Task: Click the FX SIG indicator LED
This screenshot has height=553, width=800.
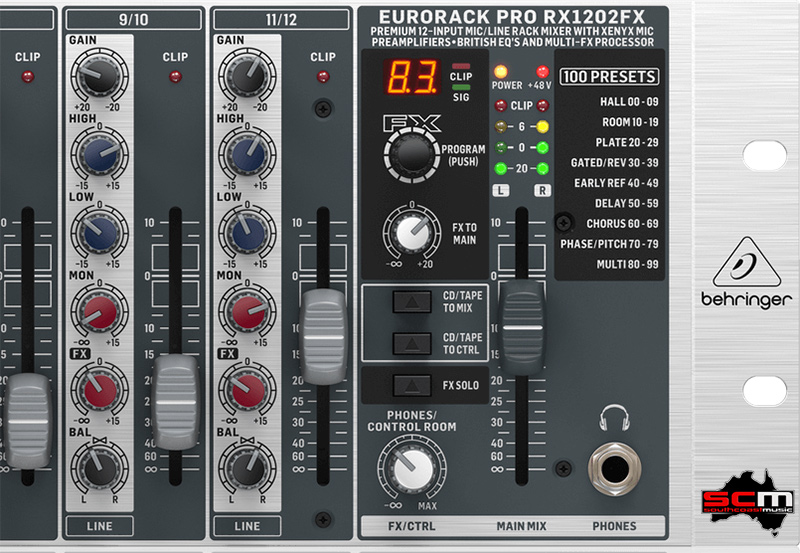Action: pos(461,87)
